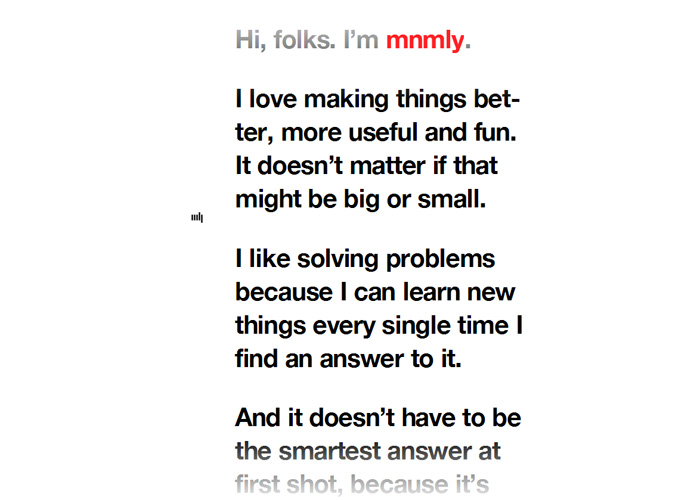
Task: Click the word "problems" in second paragraph
Action: pyautogui.click(x=441, y=260)
